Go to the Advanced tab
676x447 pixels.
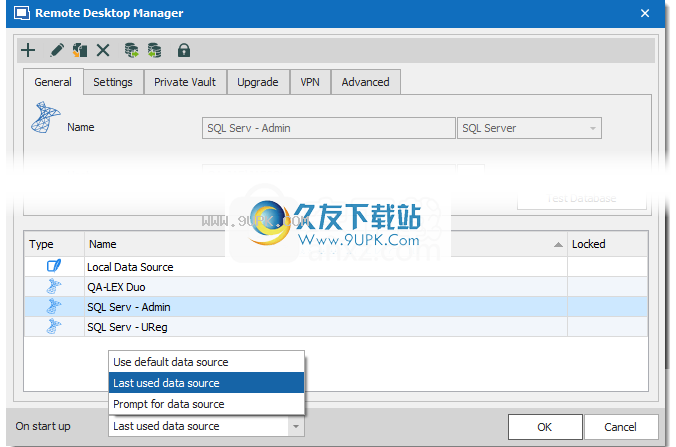click(x=366, y=82)
